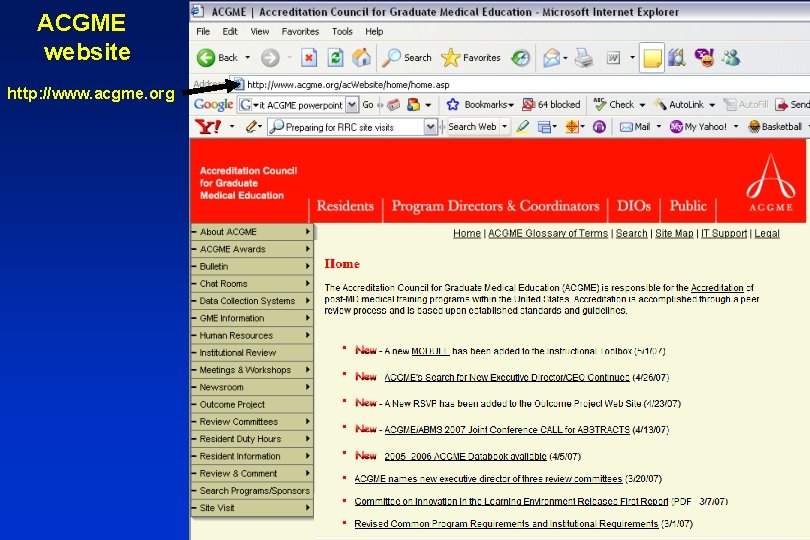Stop loading with the red X icon
This screenshot has height=540, width=810.
309,57
